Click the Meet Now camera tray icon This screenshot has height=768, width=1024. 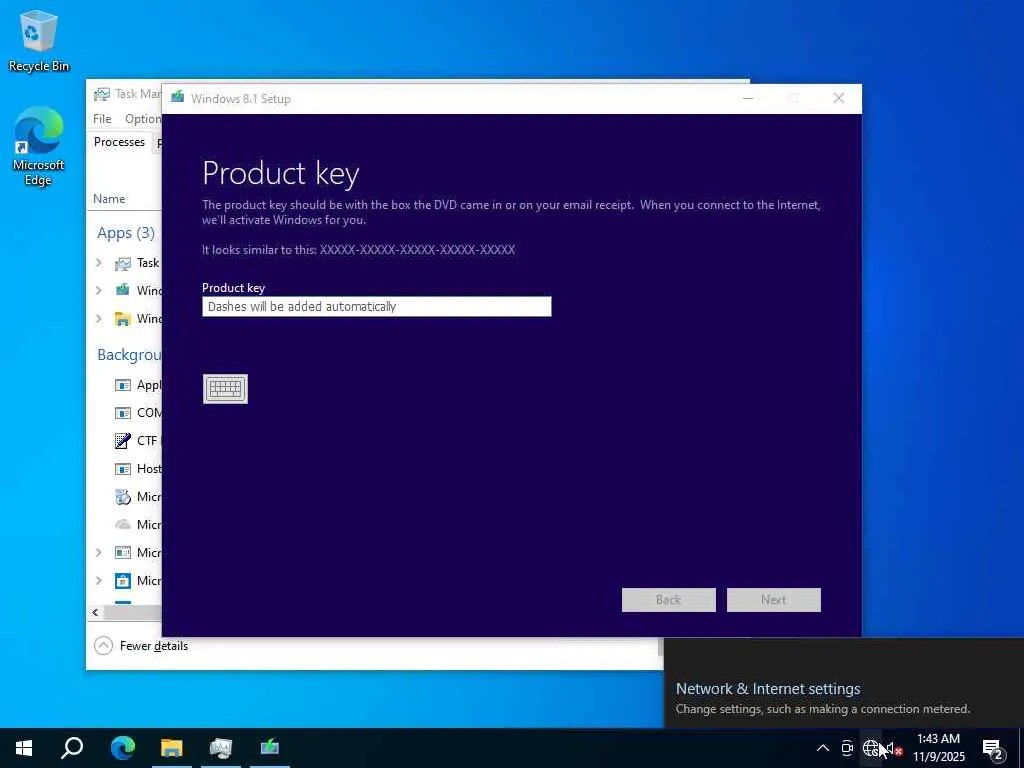coord(847,748)
